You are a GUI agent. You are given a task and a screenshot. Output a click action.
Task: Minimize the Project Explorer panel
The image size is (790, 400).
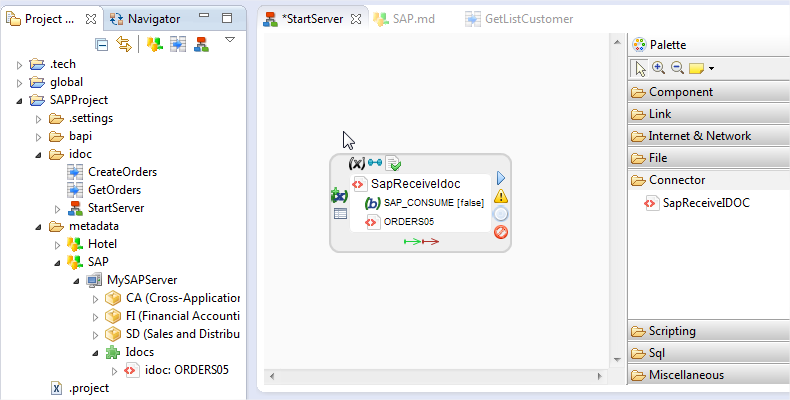[x=204, y=16]
